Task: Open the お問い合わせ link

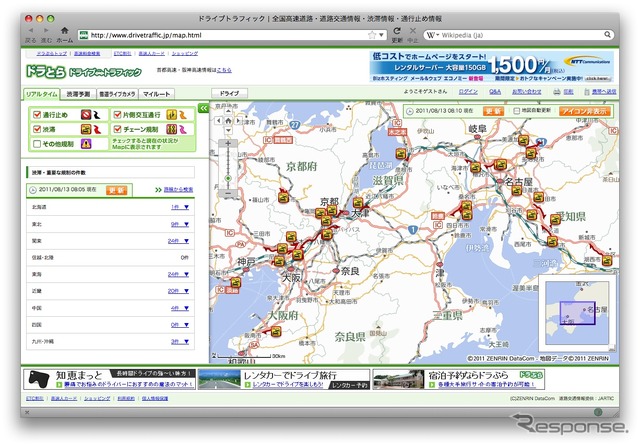Action: pyautogui.click(x=527, y=92)
